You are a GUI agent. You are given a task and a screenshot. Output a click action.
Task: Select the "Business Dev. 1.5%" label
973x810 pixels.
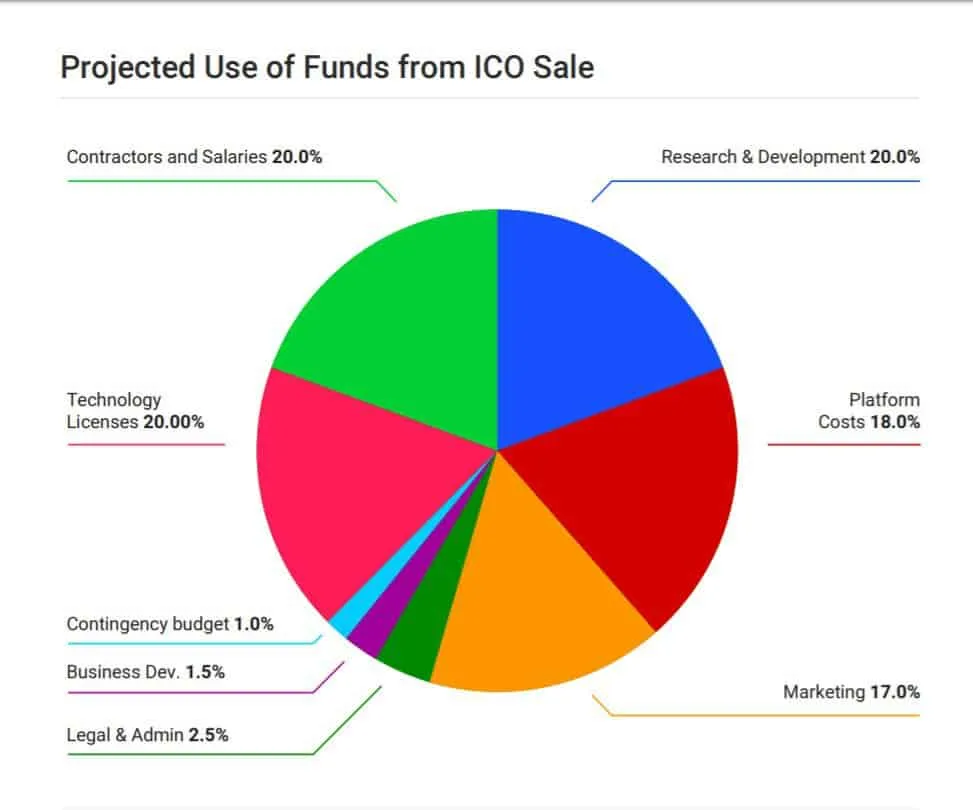point(145,672)
